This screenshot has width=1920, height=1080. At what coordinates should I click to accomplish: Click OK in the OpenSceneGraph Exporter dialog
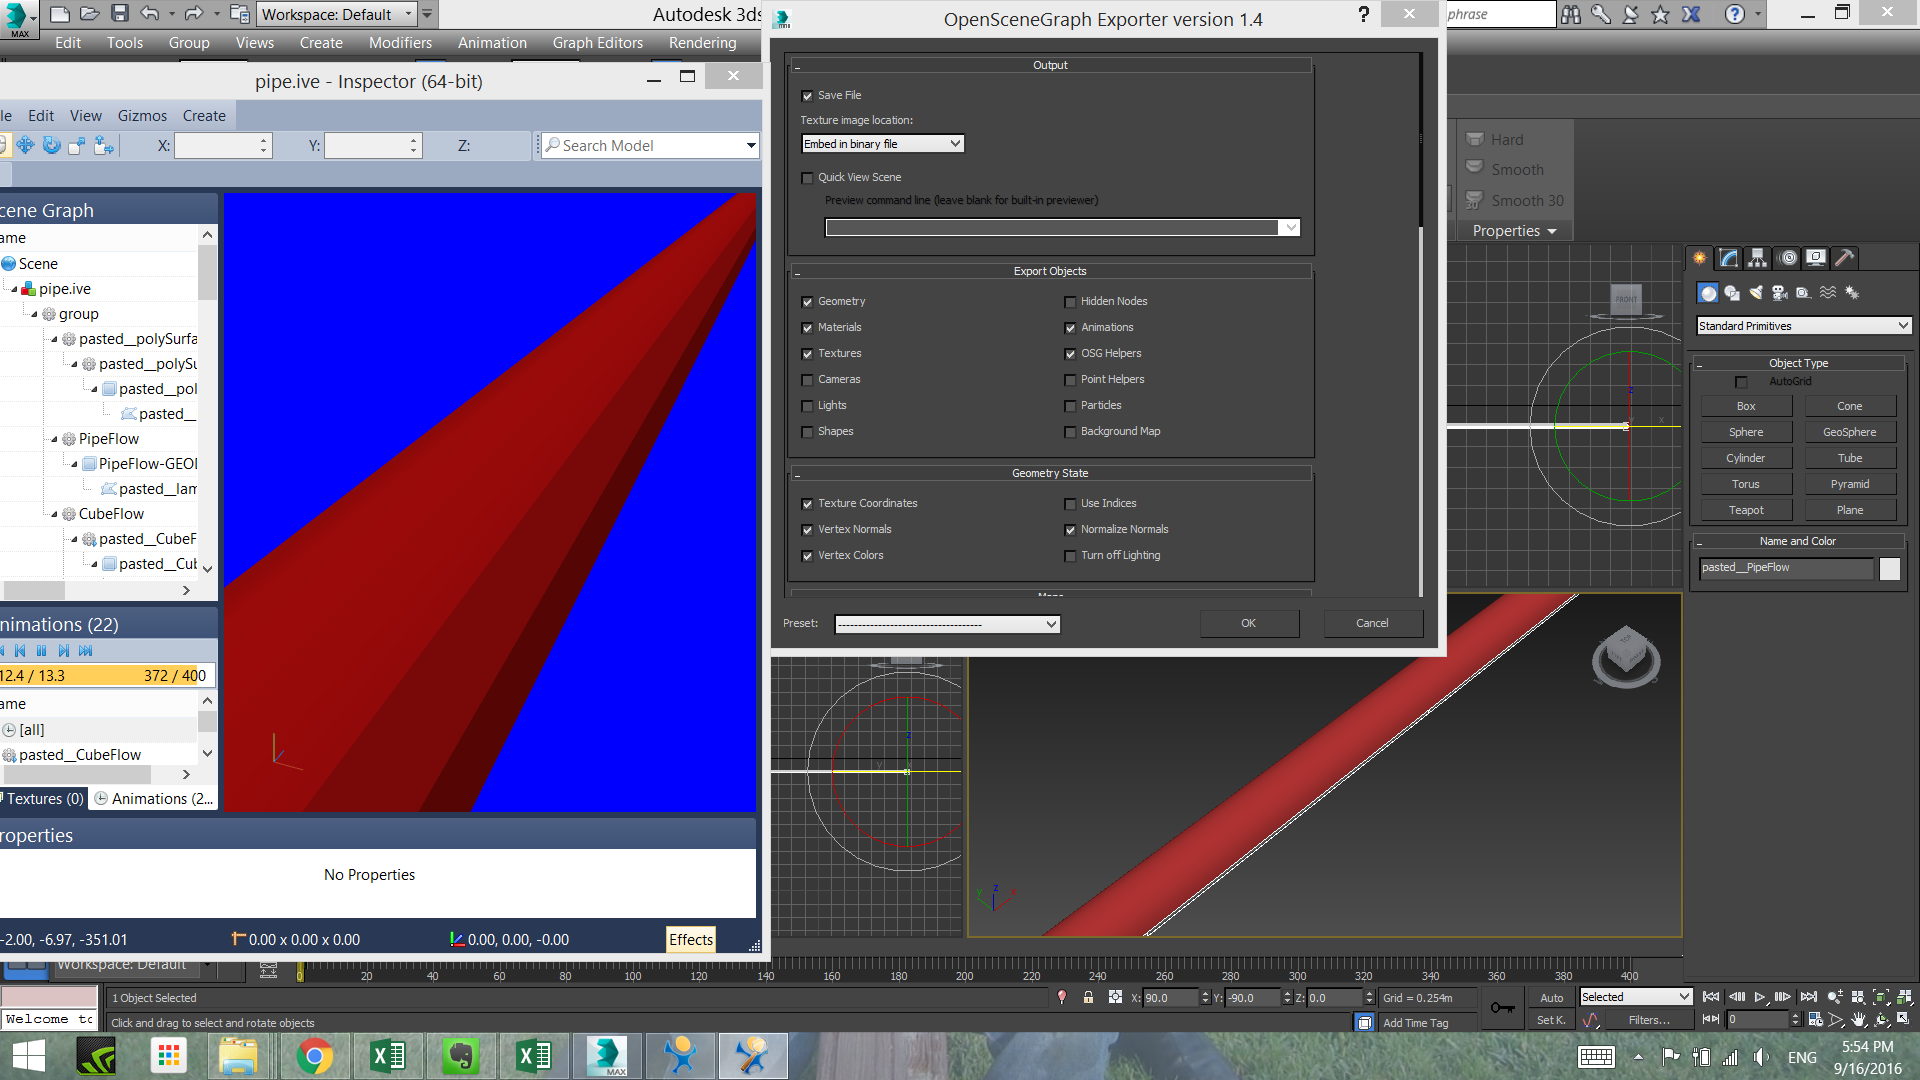click(x=1249, y=623)
